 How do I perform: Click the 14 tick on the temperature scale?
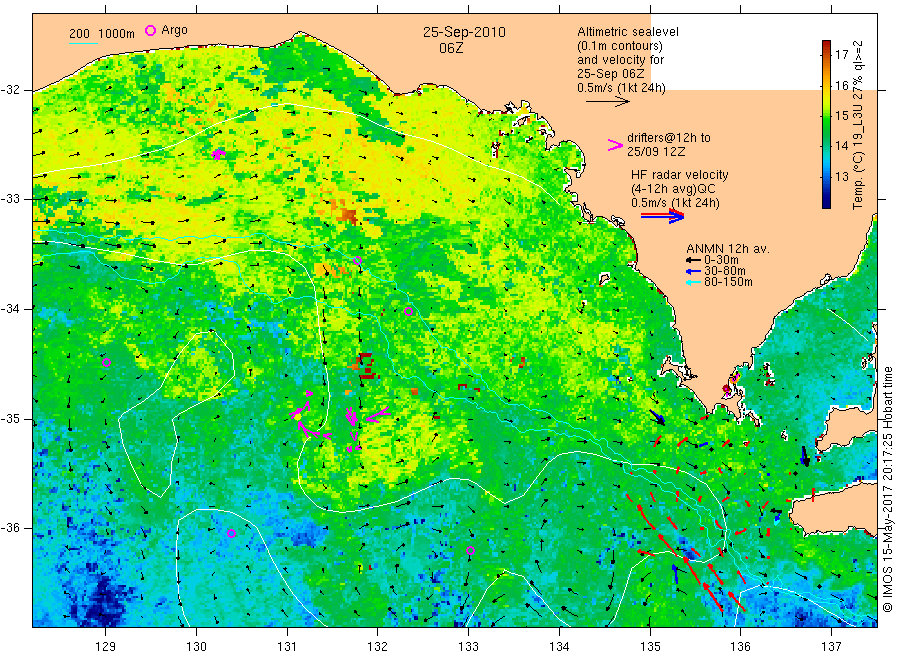tap(841, 146)
